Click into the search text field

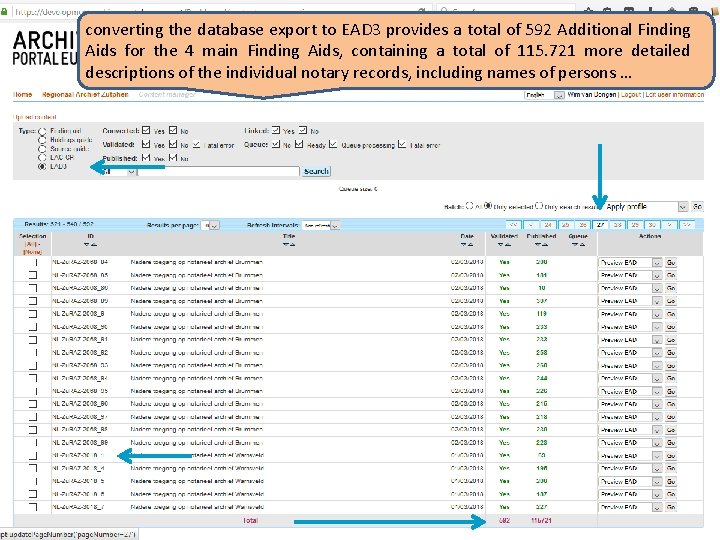pyautogui.click(x=219, y=171)
